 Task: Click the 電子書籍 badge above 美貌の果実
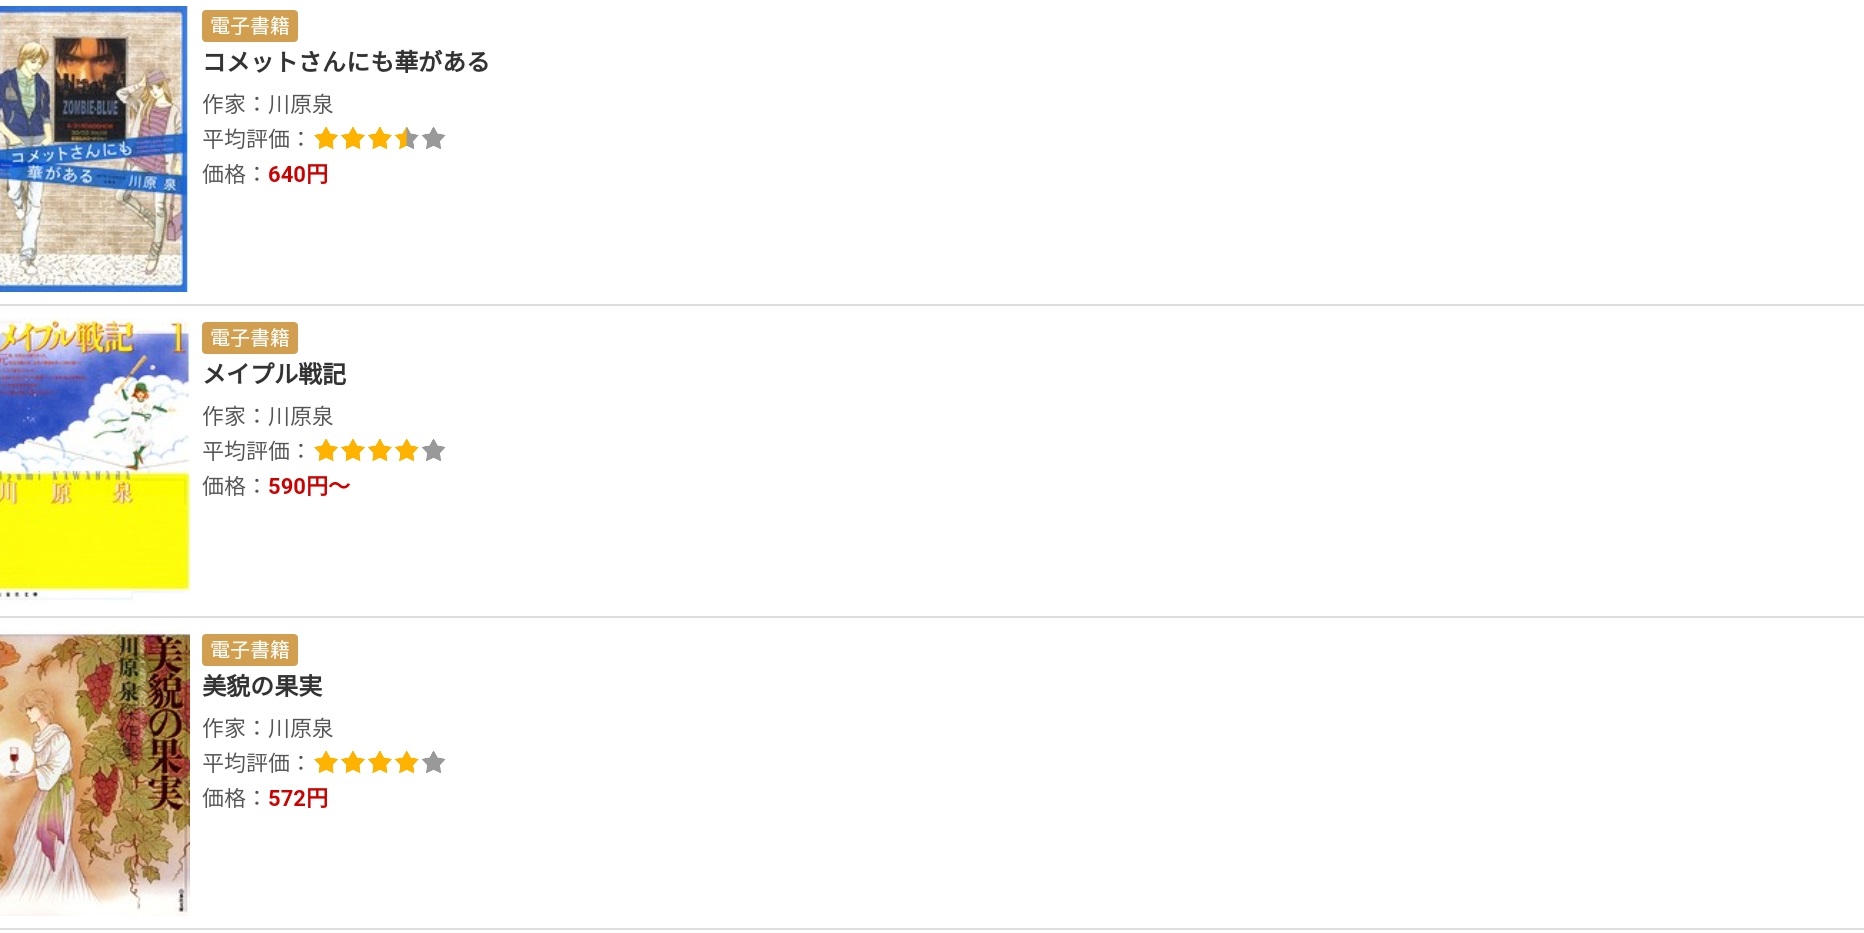[250, 650]
